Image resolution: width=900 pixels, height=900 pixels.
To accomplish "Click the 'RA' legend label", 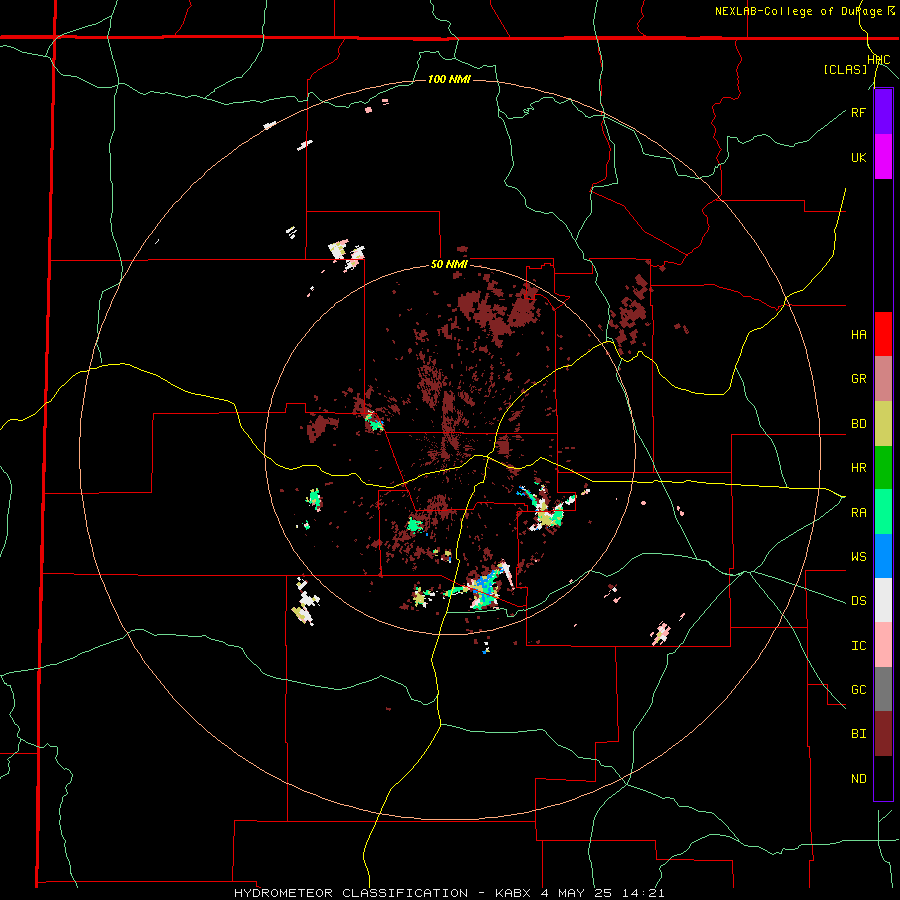I will pos(858,512).
